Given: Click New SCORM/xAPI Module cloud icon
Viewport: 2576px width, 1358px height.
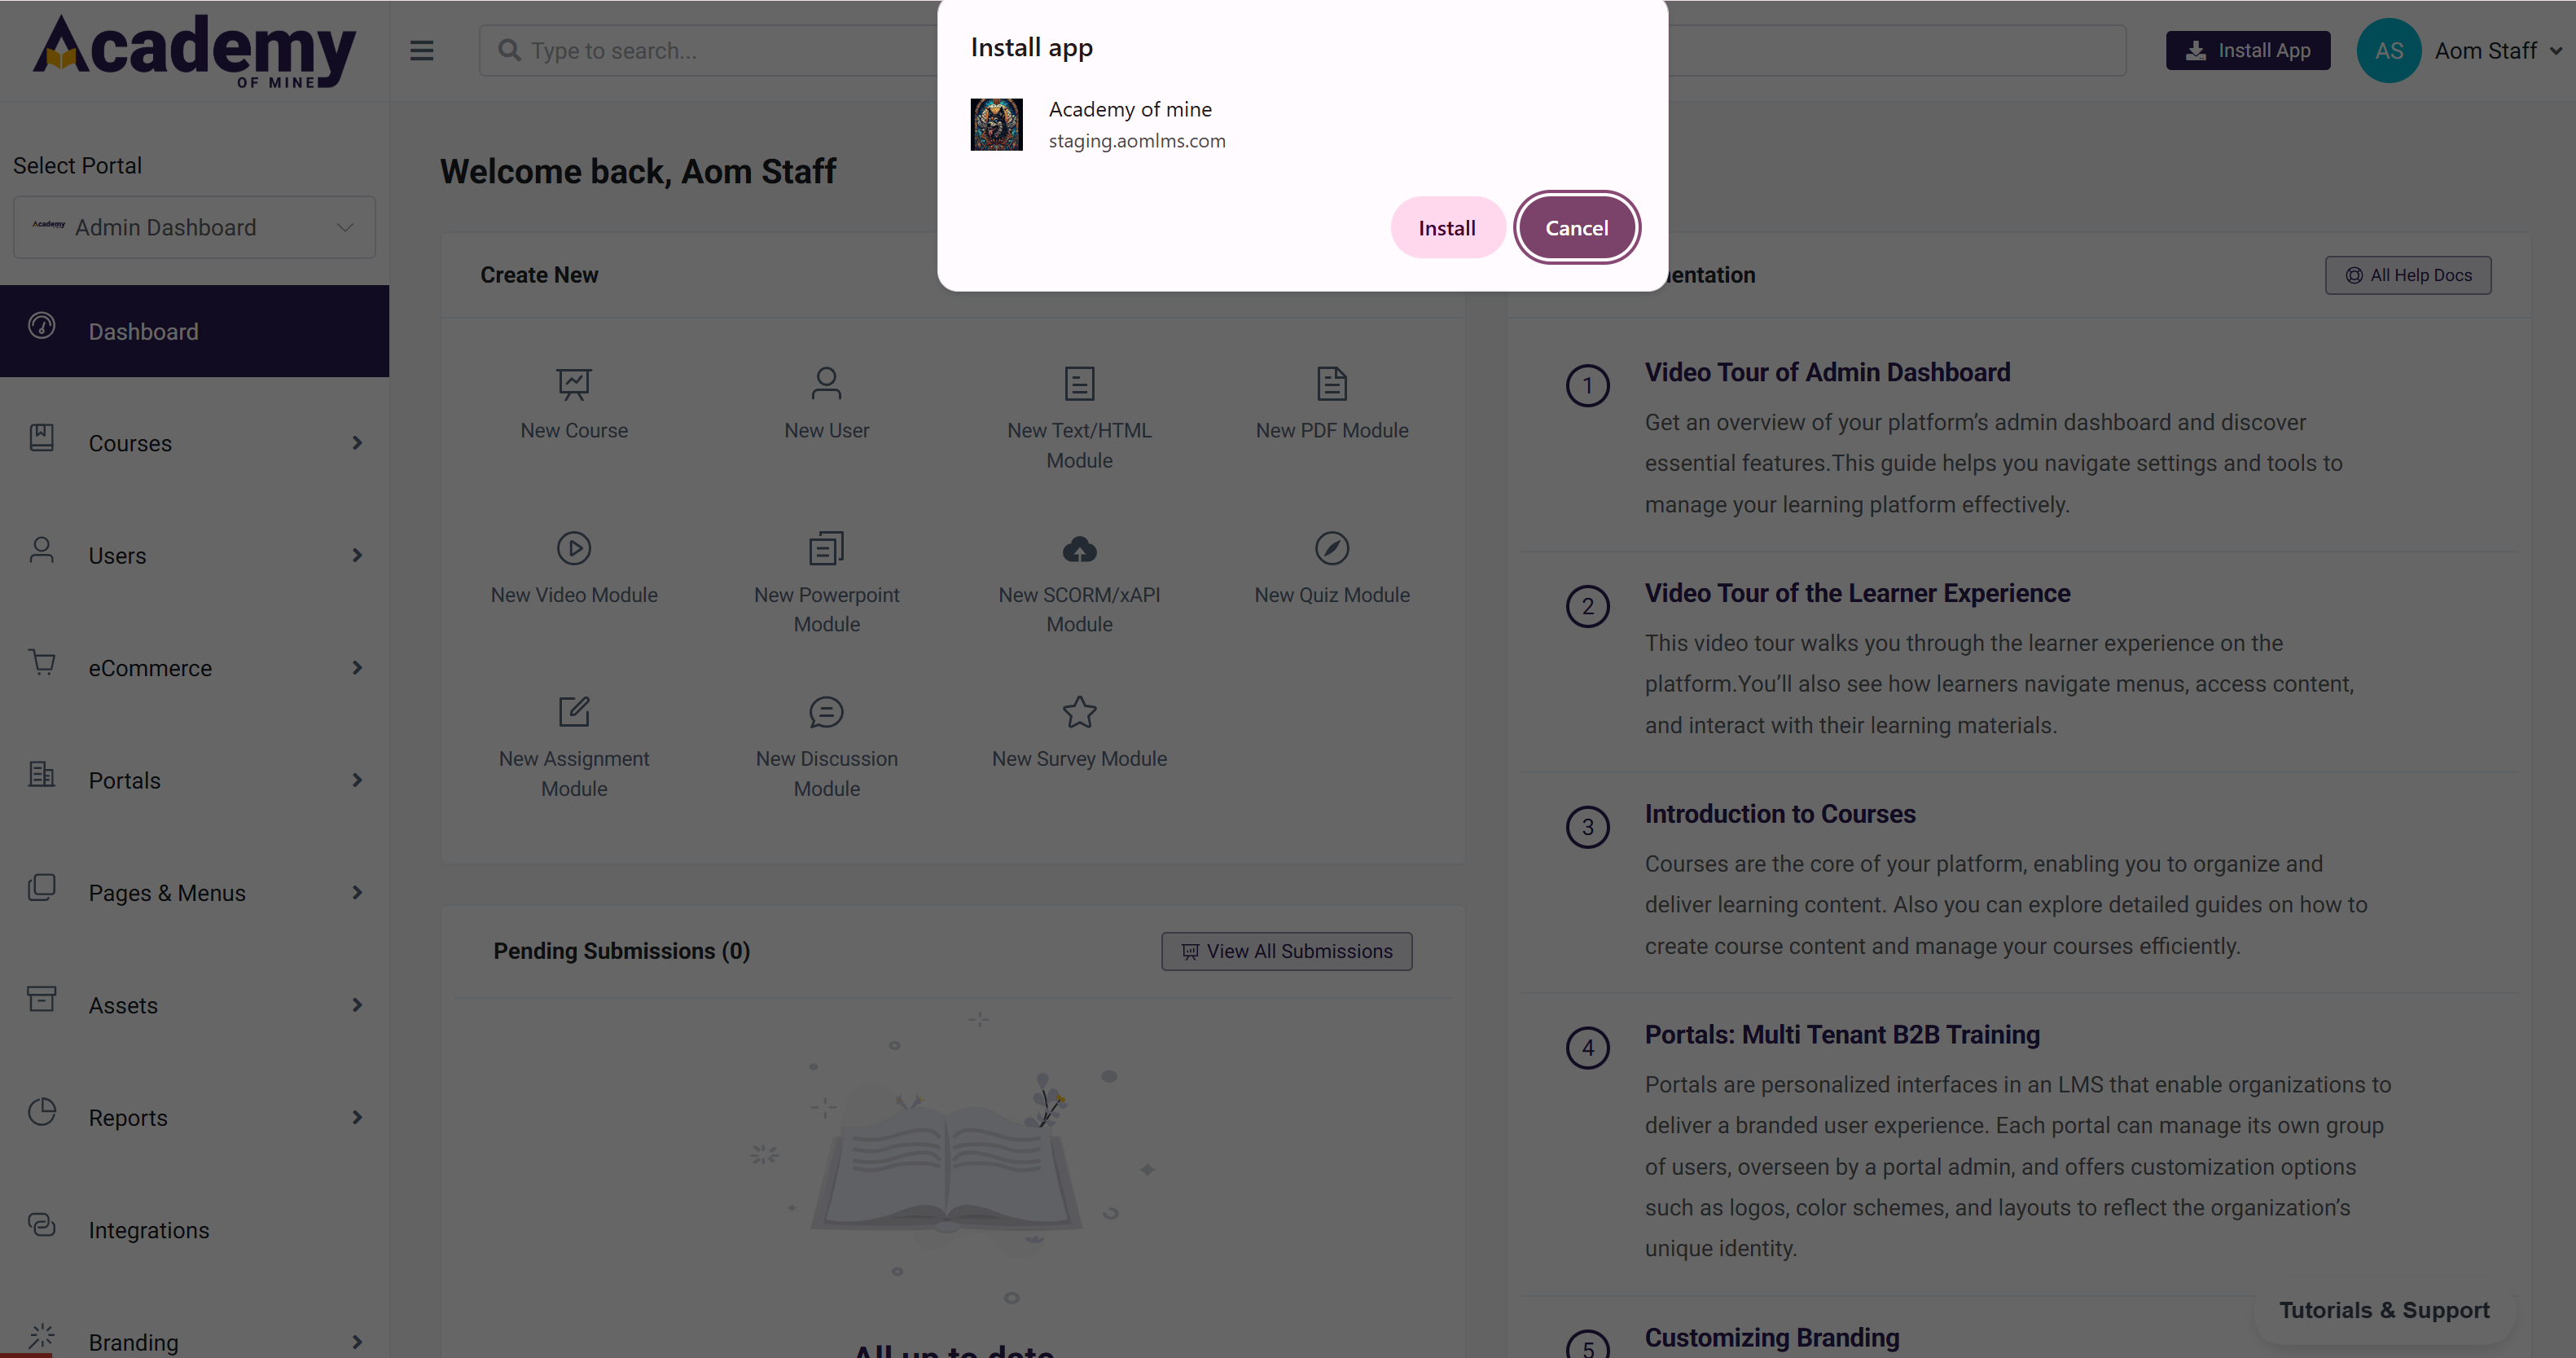Looking at the screenshot, I should 1079,548.
